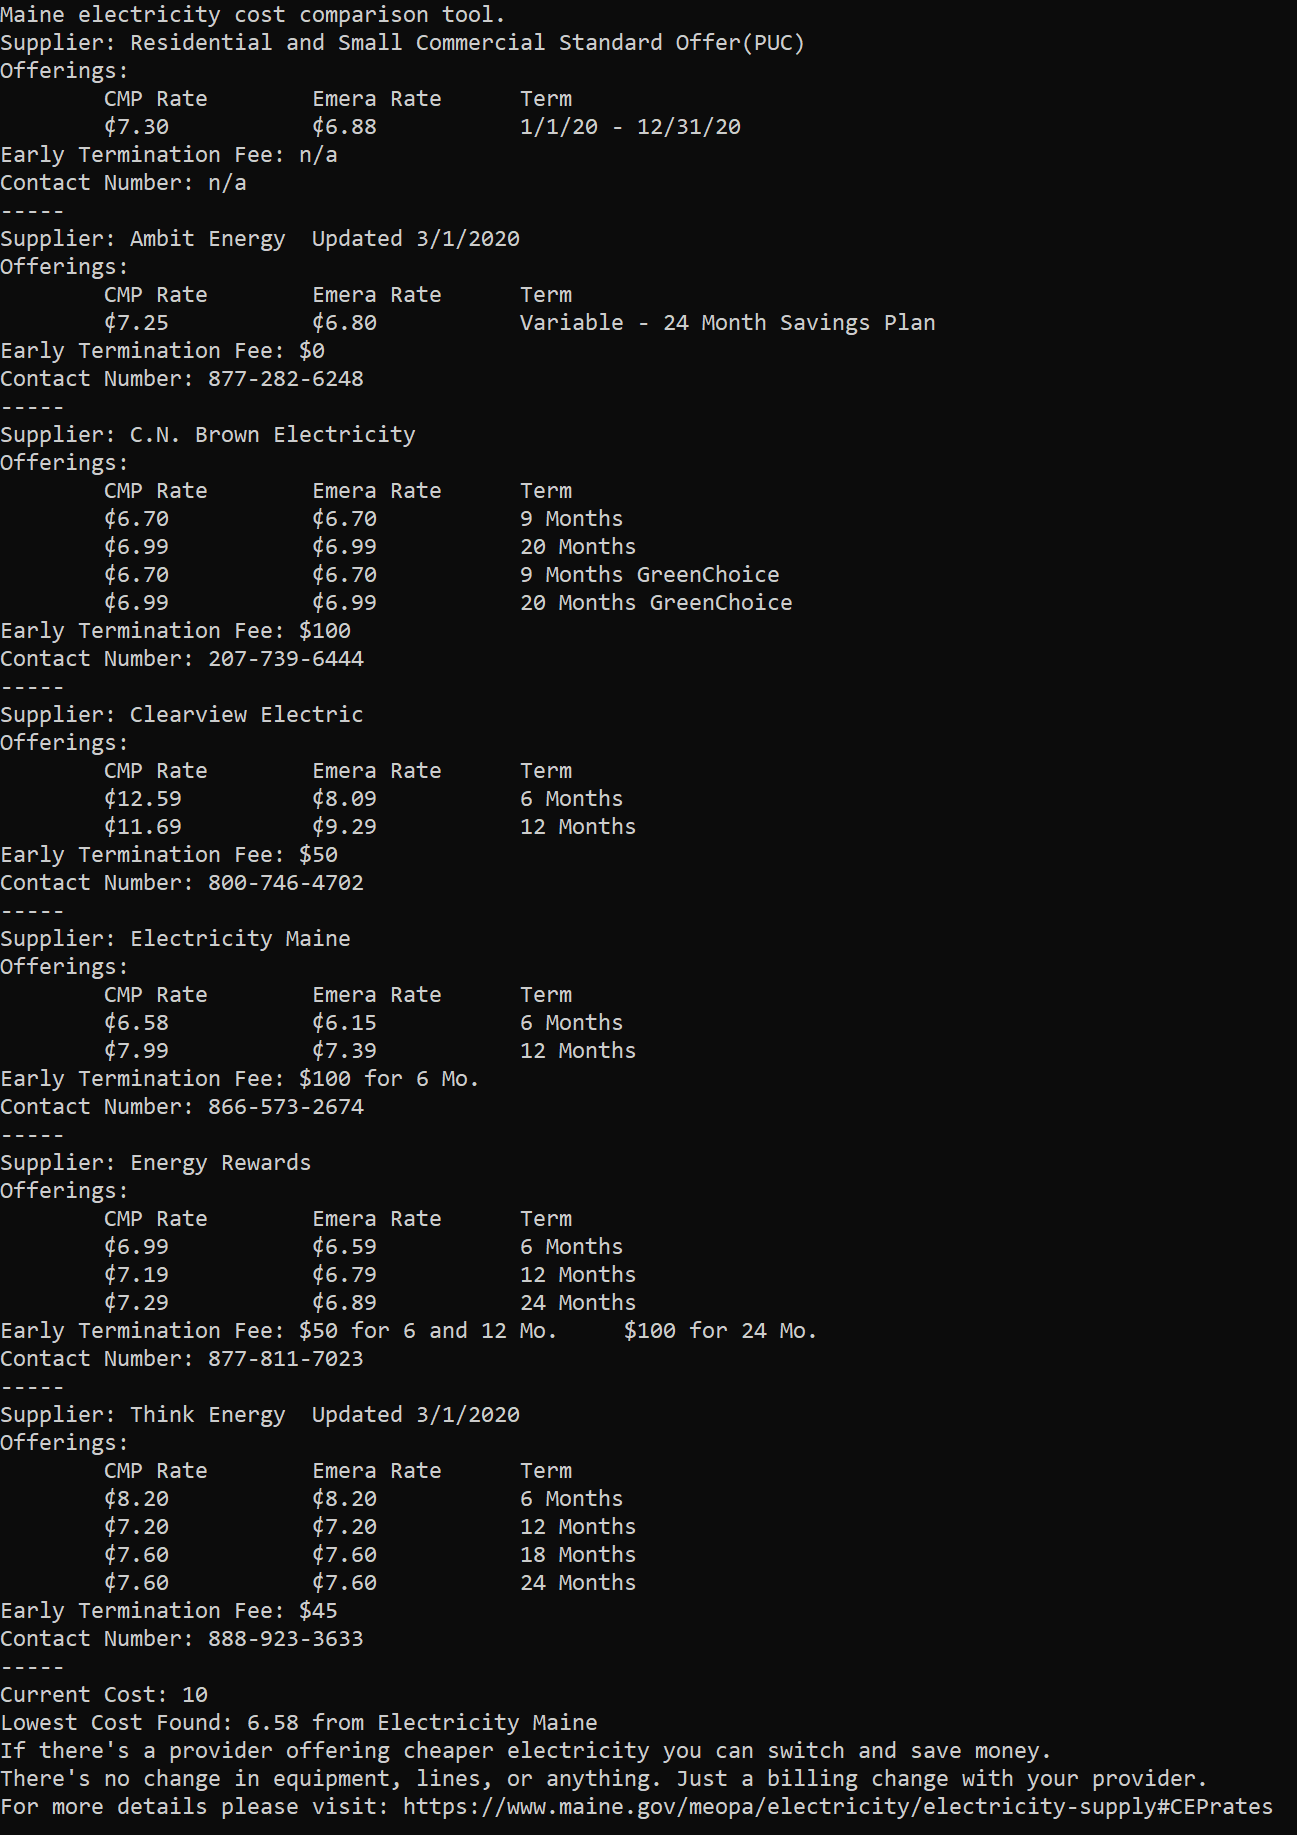Click the "Early Termination Fee: $45" line

(169, 1611)
